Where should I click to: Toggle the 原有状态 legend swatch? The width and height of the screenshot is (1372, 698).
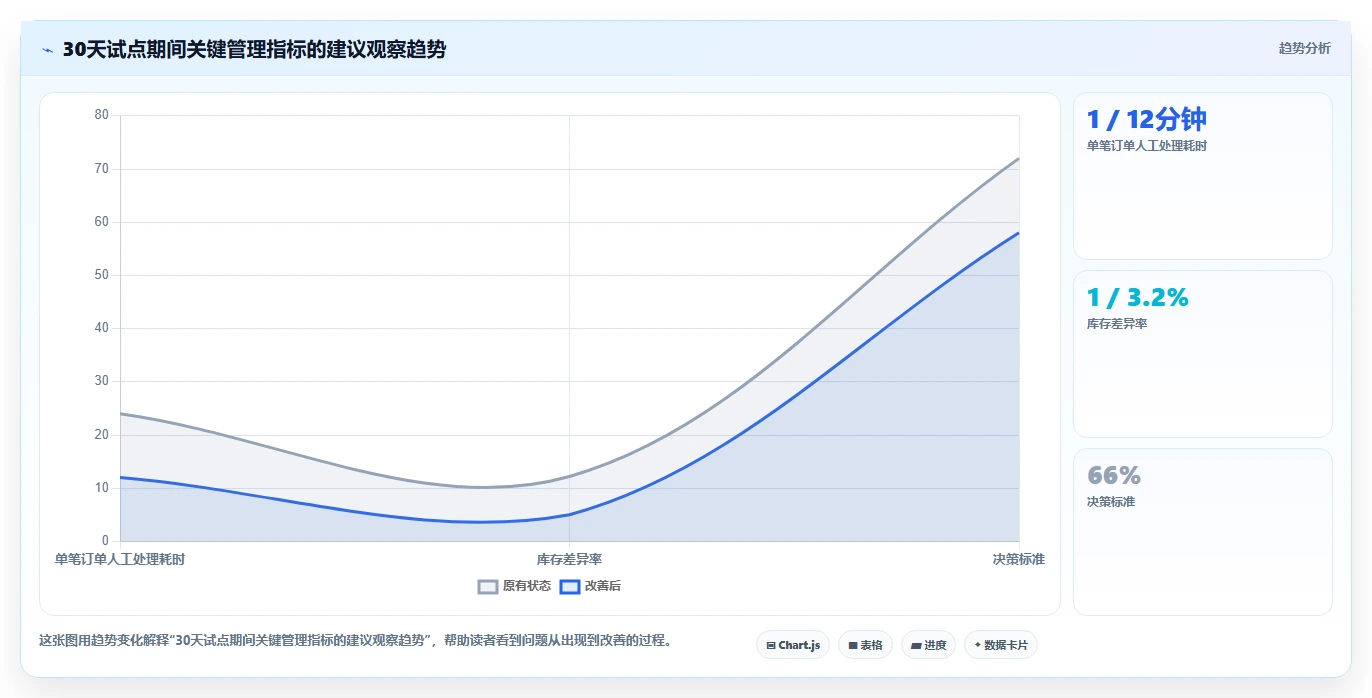pyautogui.click(x=488, y=587)
